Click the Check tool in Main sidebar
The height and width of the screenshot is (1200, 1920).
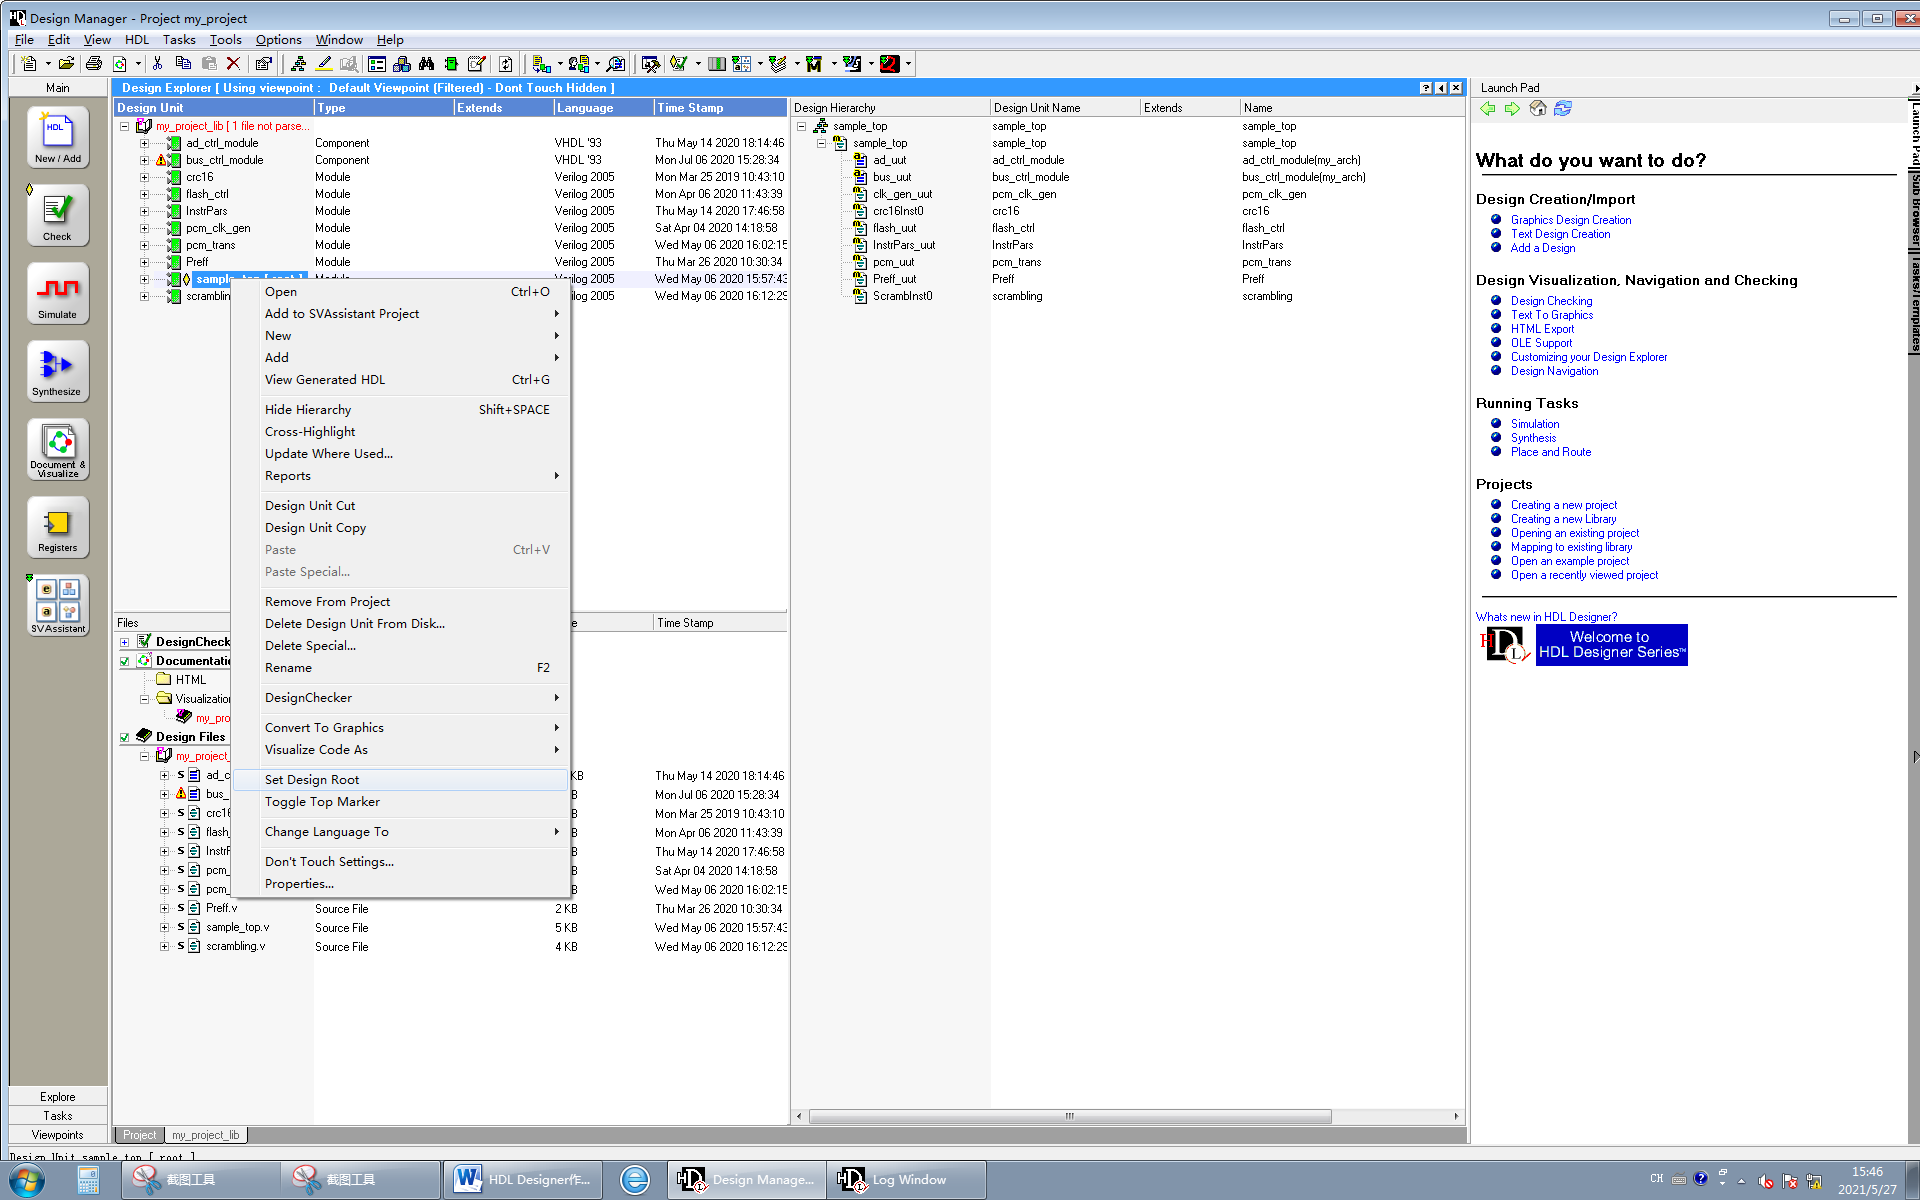coord(57,214)
